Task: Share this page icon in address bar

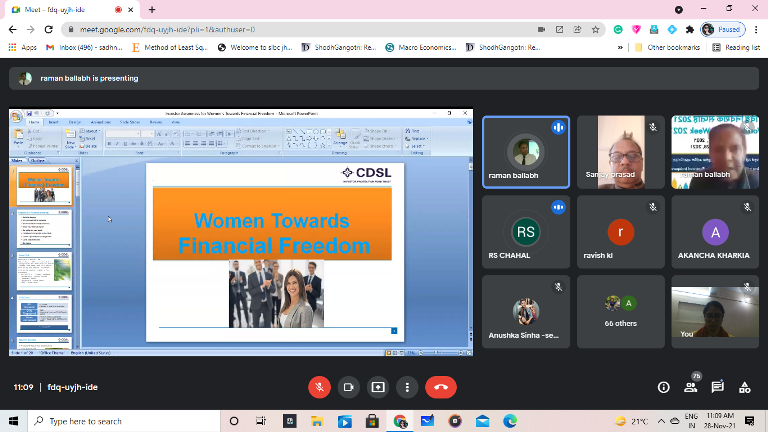Action: coord(577,29)
